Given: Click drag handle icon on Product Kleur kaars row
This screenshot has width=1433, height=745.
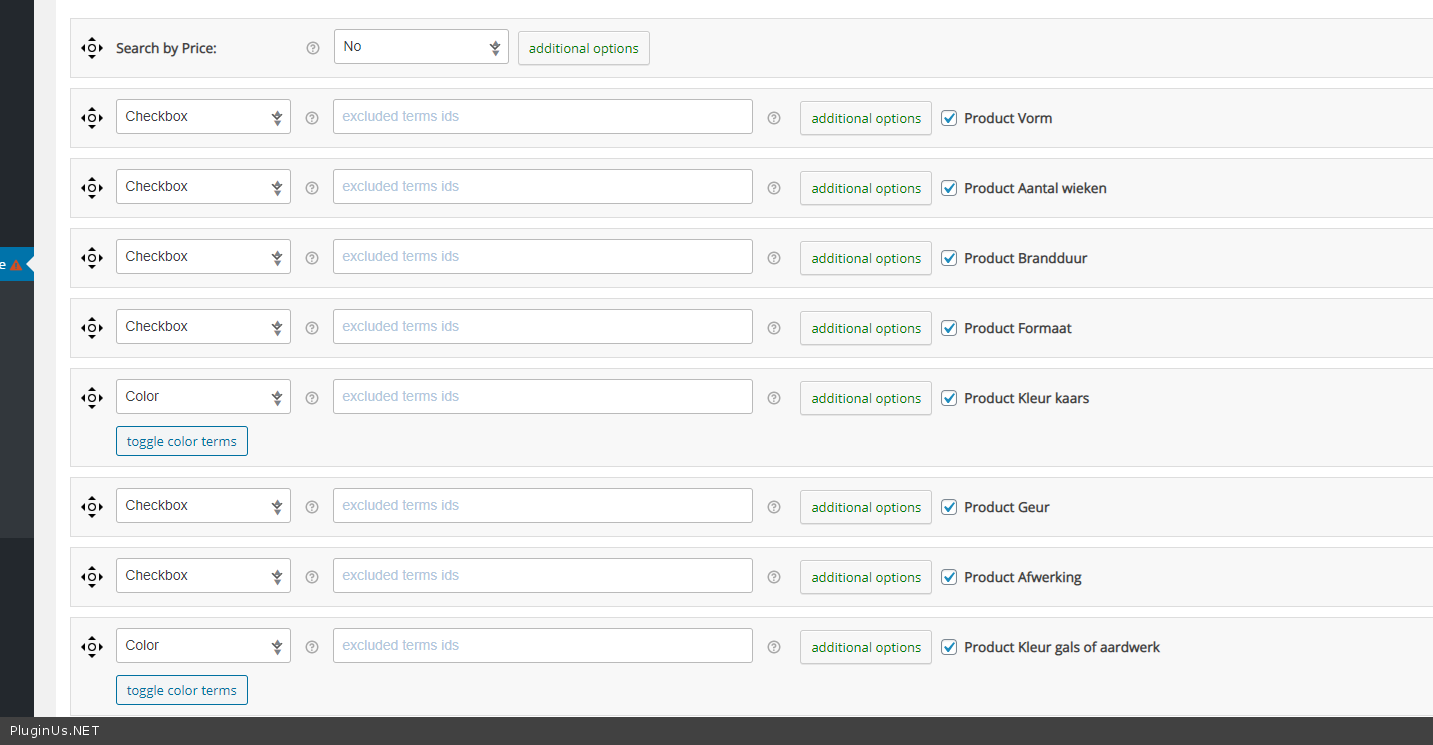Looking at the screenshot, I should click(x=92, y=398).
